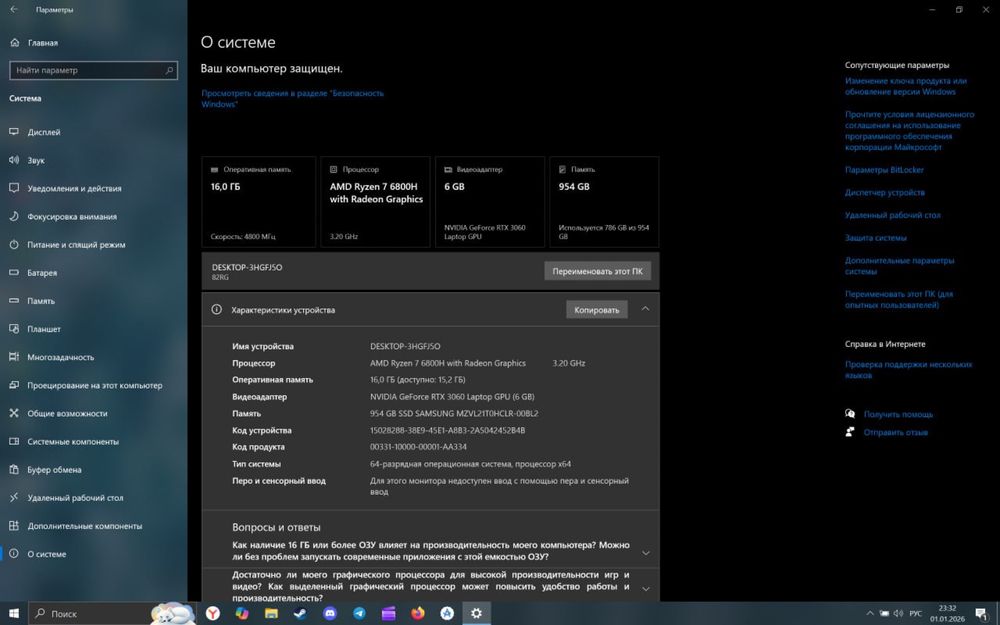Click the info icon beside Характеристики устройства
1000x625 pixels.
(x=217, y=309)
